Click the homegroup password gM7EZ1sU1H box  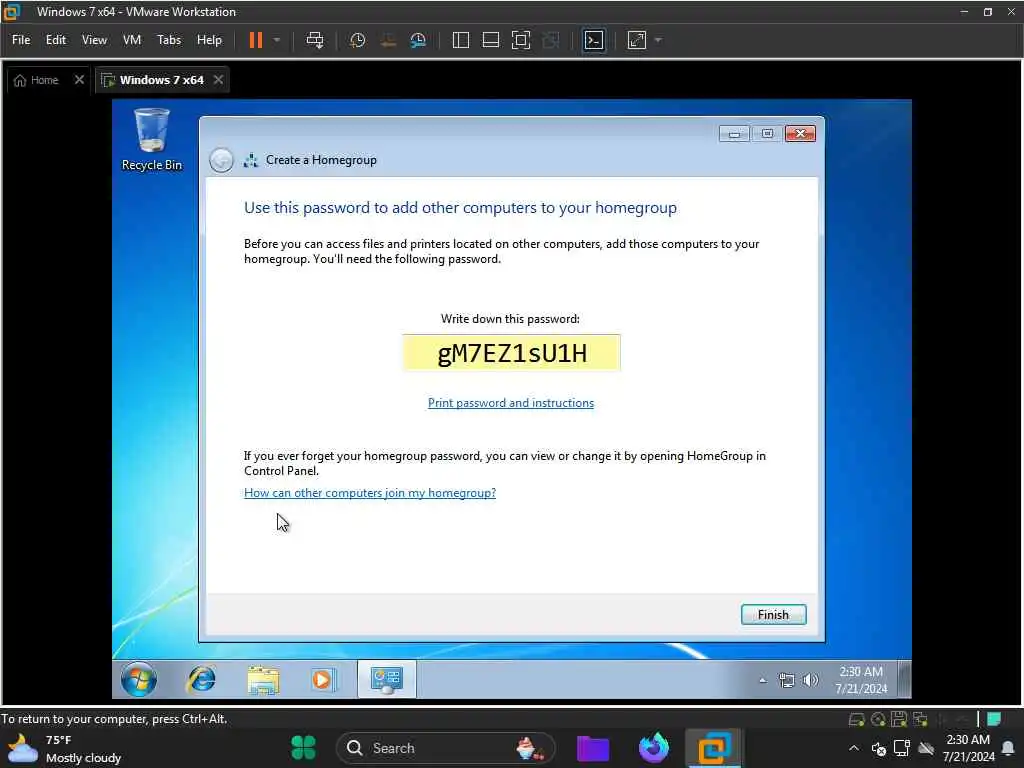[511, 353]
